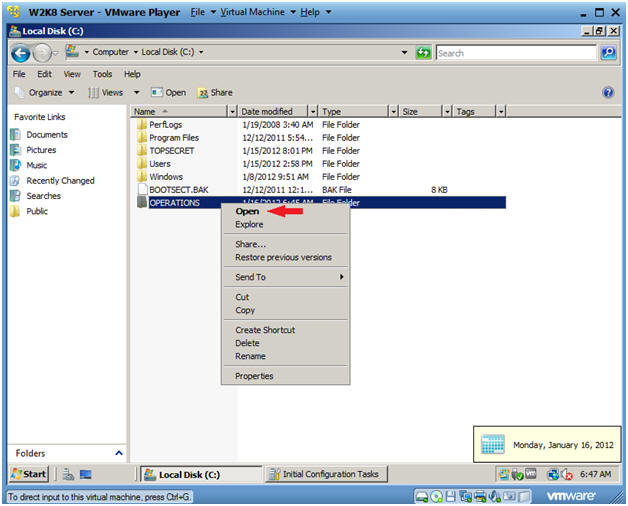Run search with the magnifier icon
Viewport: 628px width, 506px height.
[608, 52]
